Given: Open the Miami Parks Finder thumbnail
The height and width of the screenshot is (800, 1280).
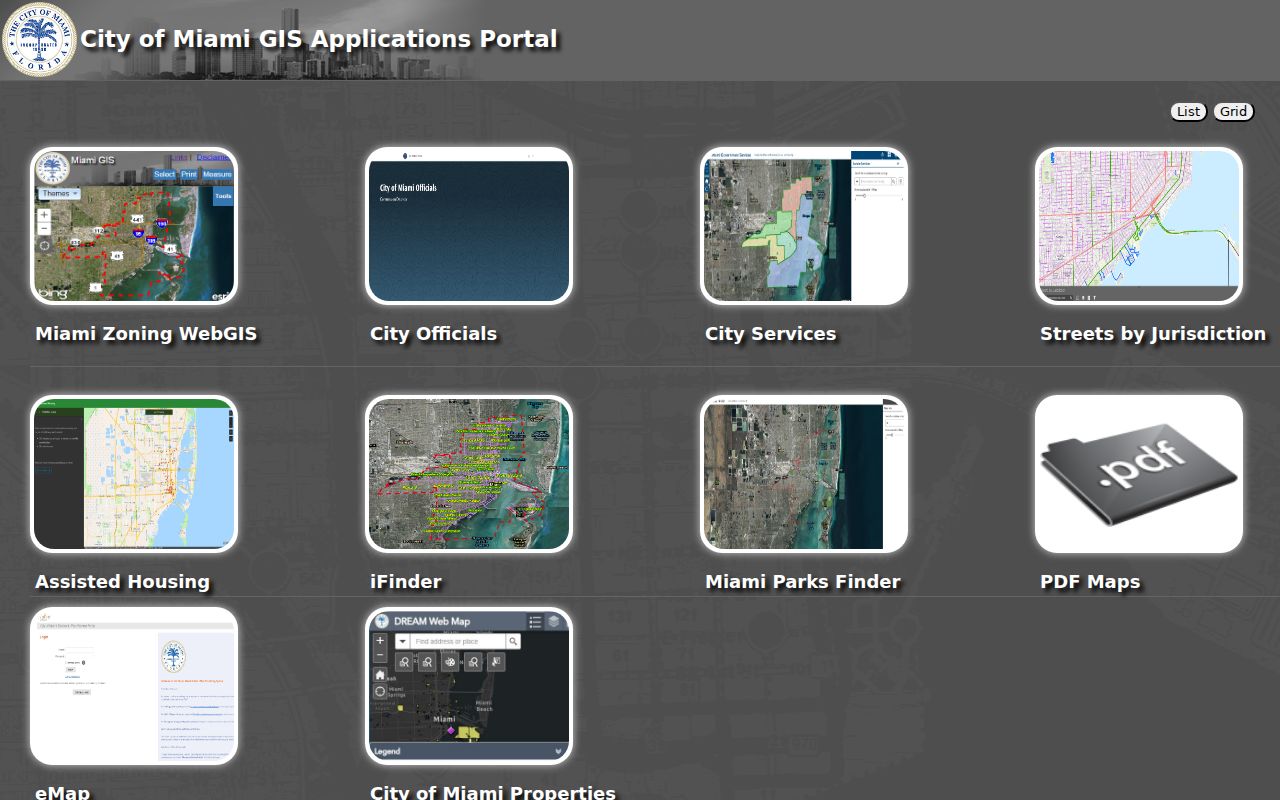Looking at the screenshot, I should (804, 474).
